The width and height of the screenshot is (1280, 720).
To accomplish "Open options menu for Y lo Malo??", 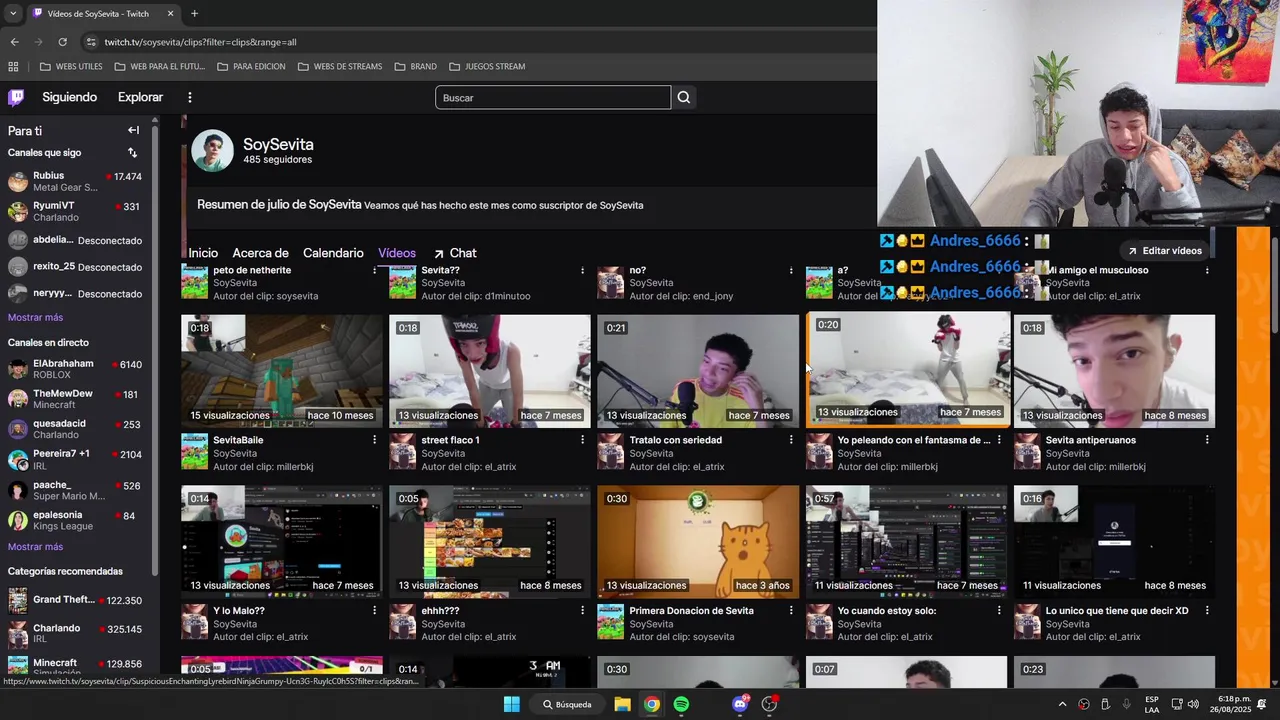I will 375,611.
